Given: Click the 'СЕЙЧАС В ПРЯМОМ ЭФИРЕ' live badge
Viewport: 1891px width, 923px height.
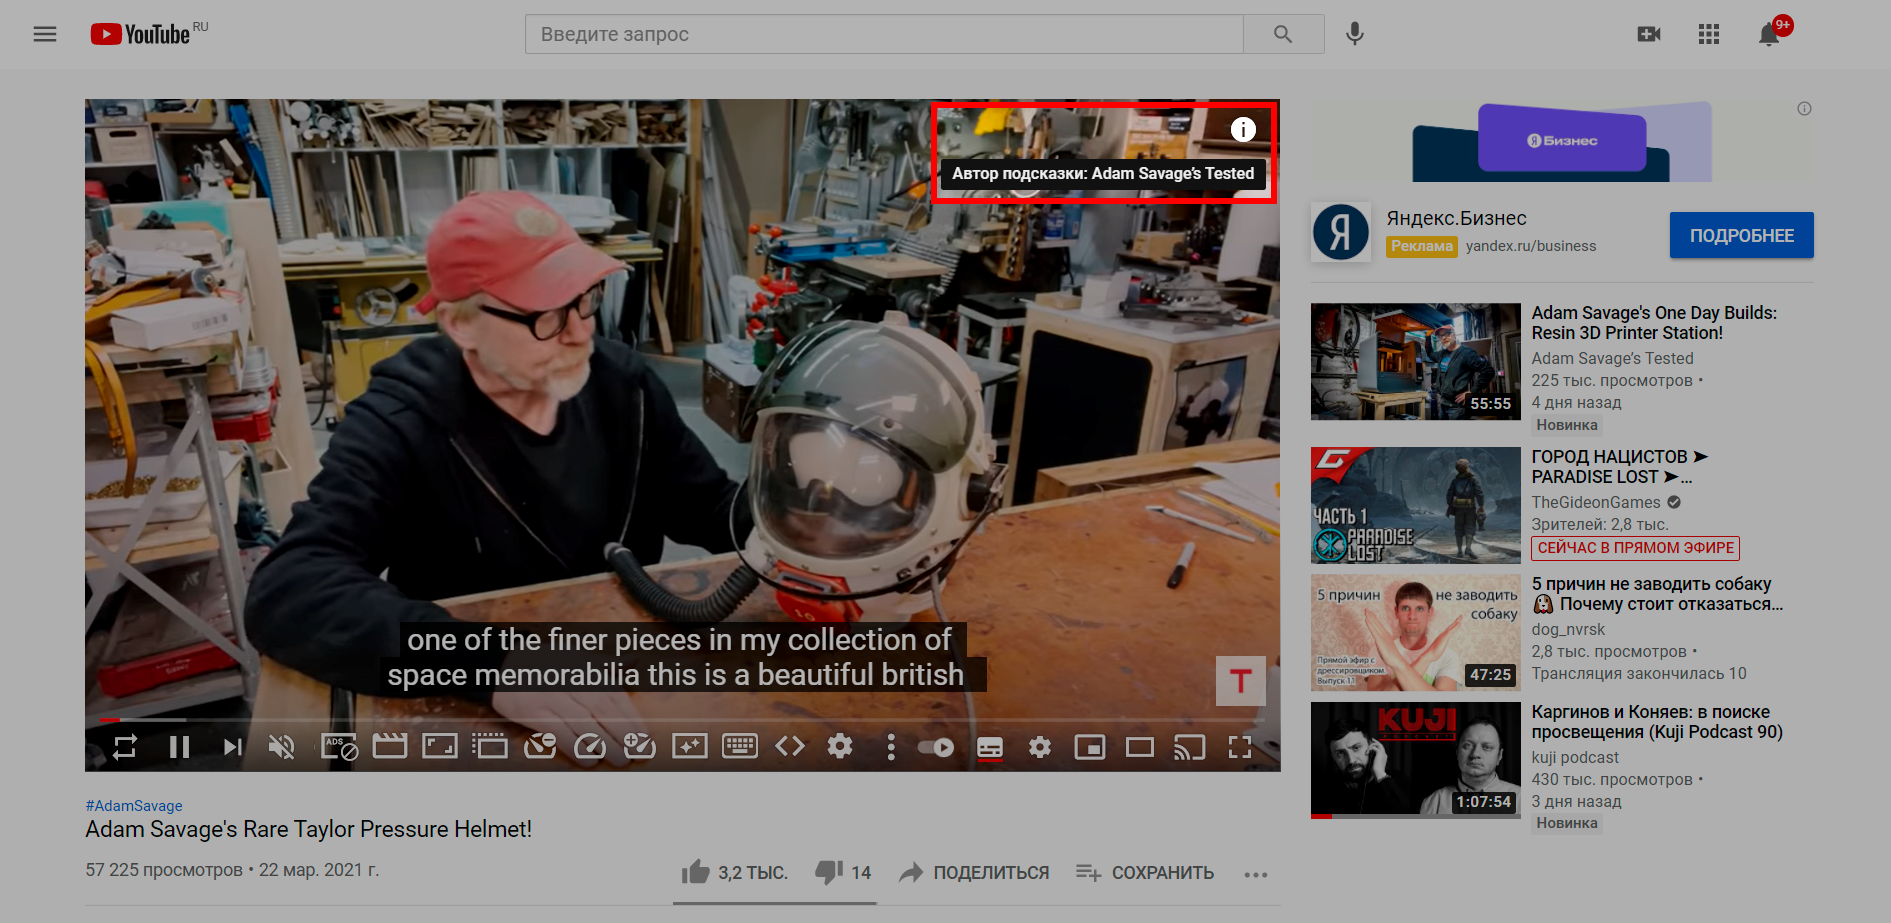Looking at the screenshot, I should pyautogui.click(x=1636, y=548).
